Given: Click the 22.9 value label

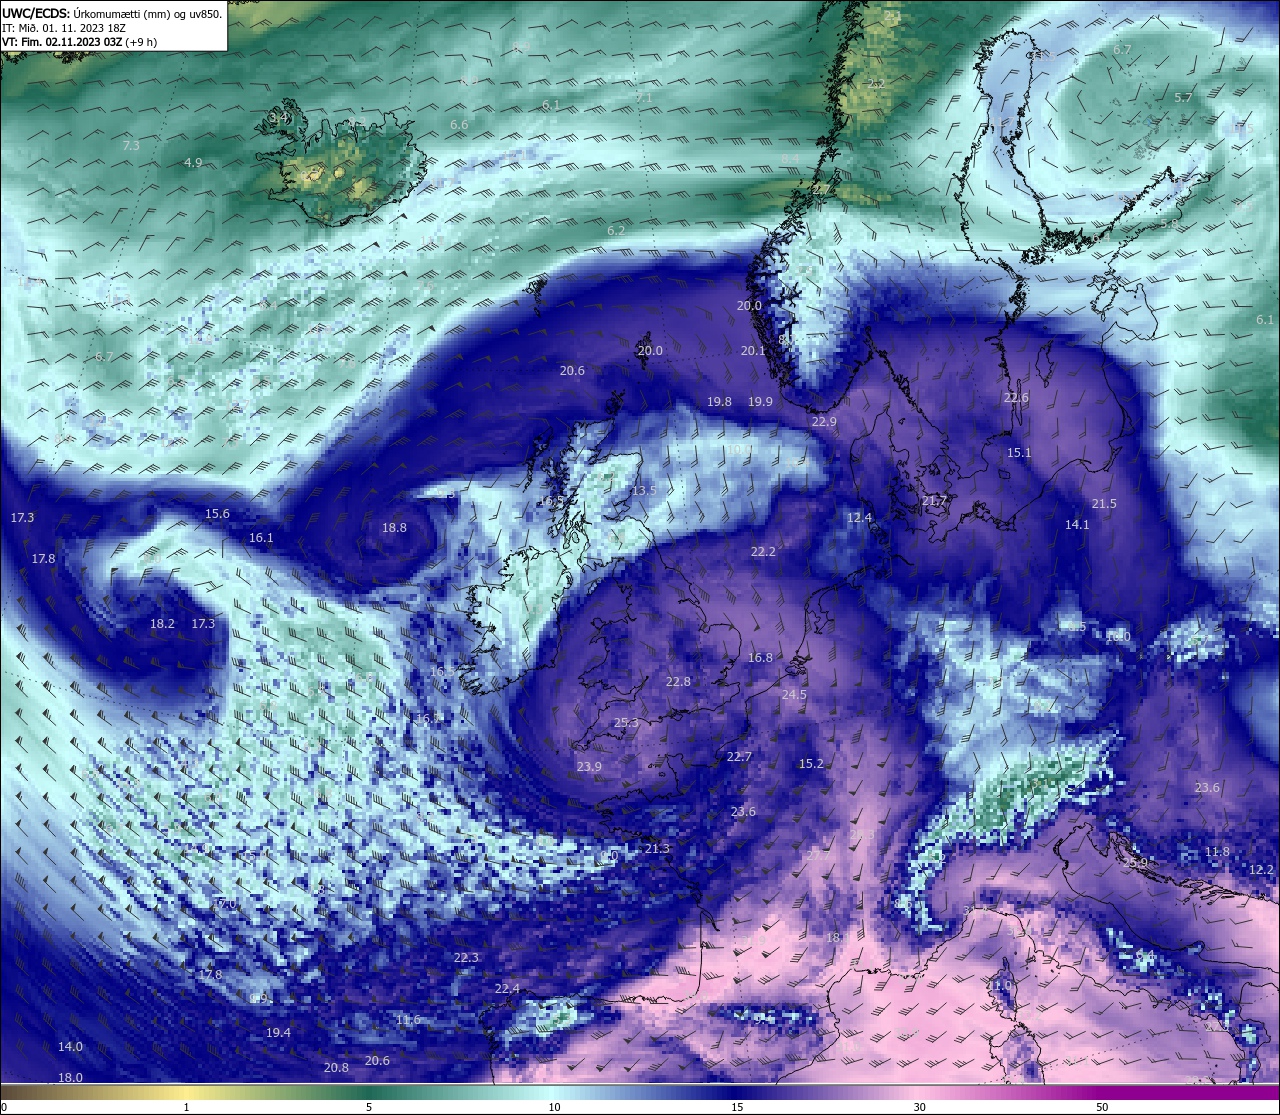Looking at the screenshot, I should pyautogui.click(x=824, y=421).
